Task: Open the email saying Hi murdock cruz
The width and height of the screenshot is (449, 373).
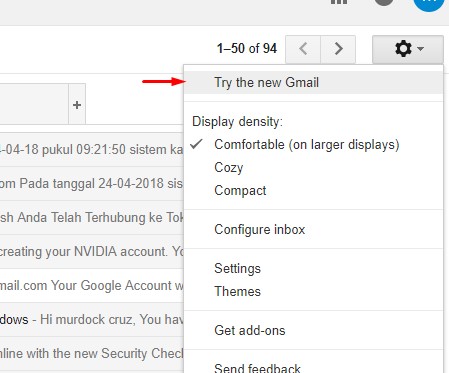Action: (92, 320)
